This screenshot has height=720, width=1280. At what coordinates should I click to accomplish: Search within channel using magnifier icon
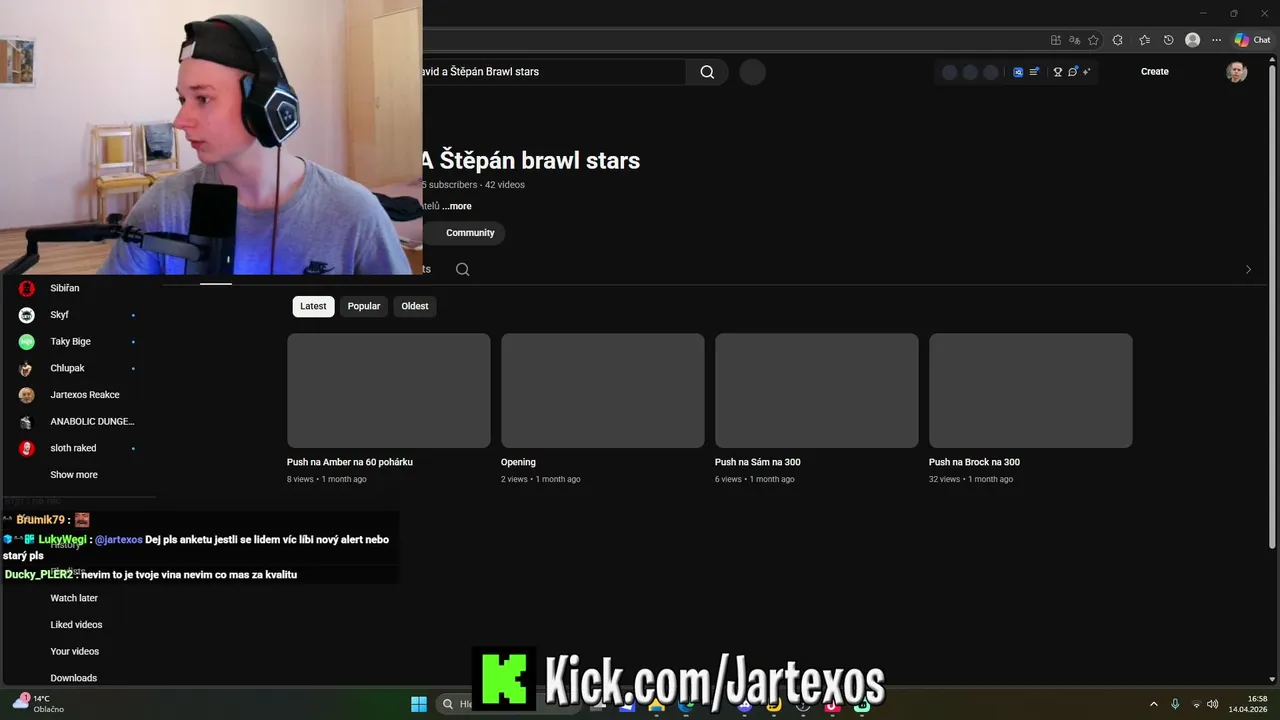[462, 269]
